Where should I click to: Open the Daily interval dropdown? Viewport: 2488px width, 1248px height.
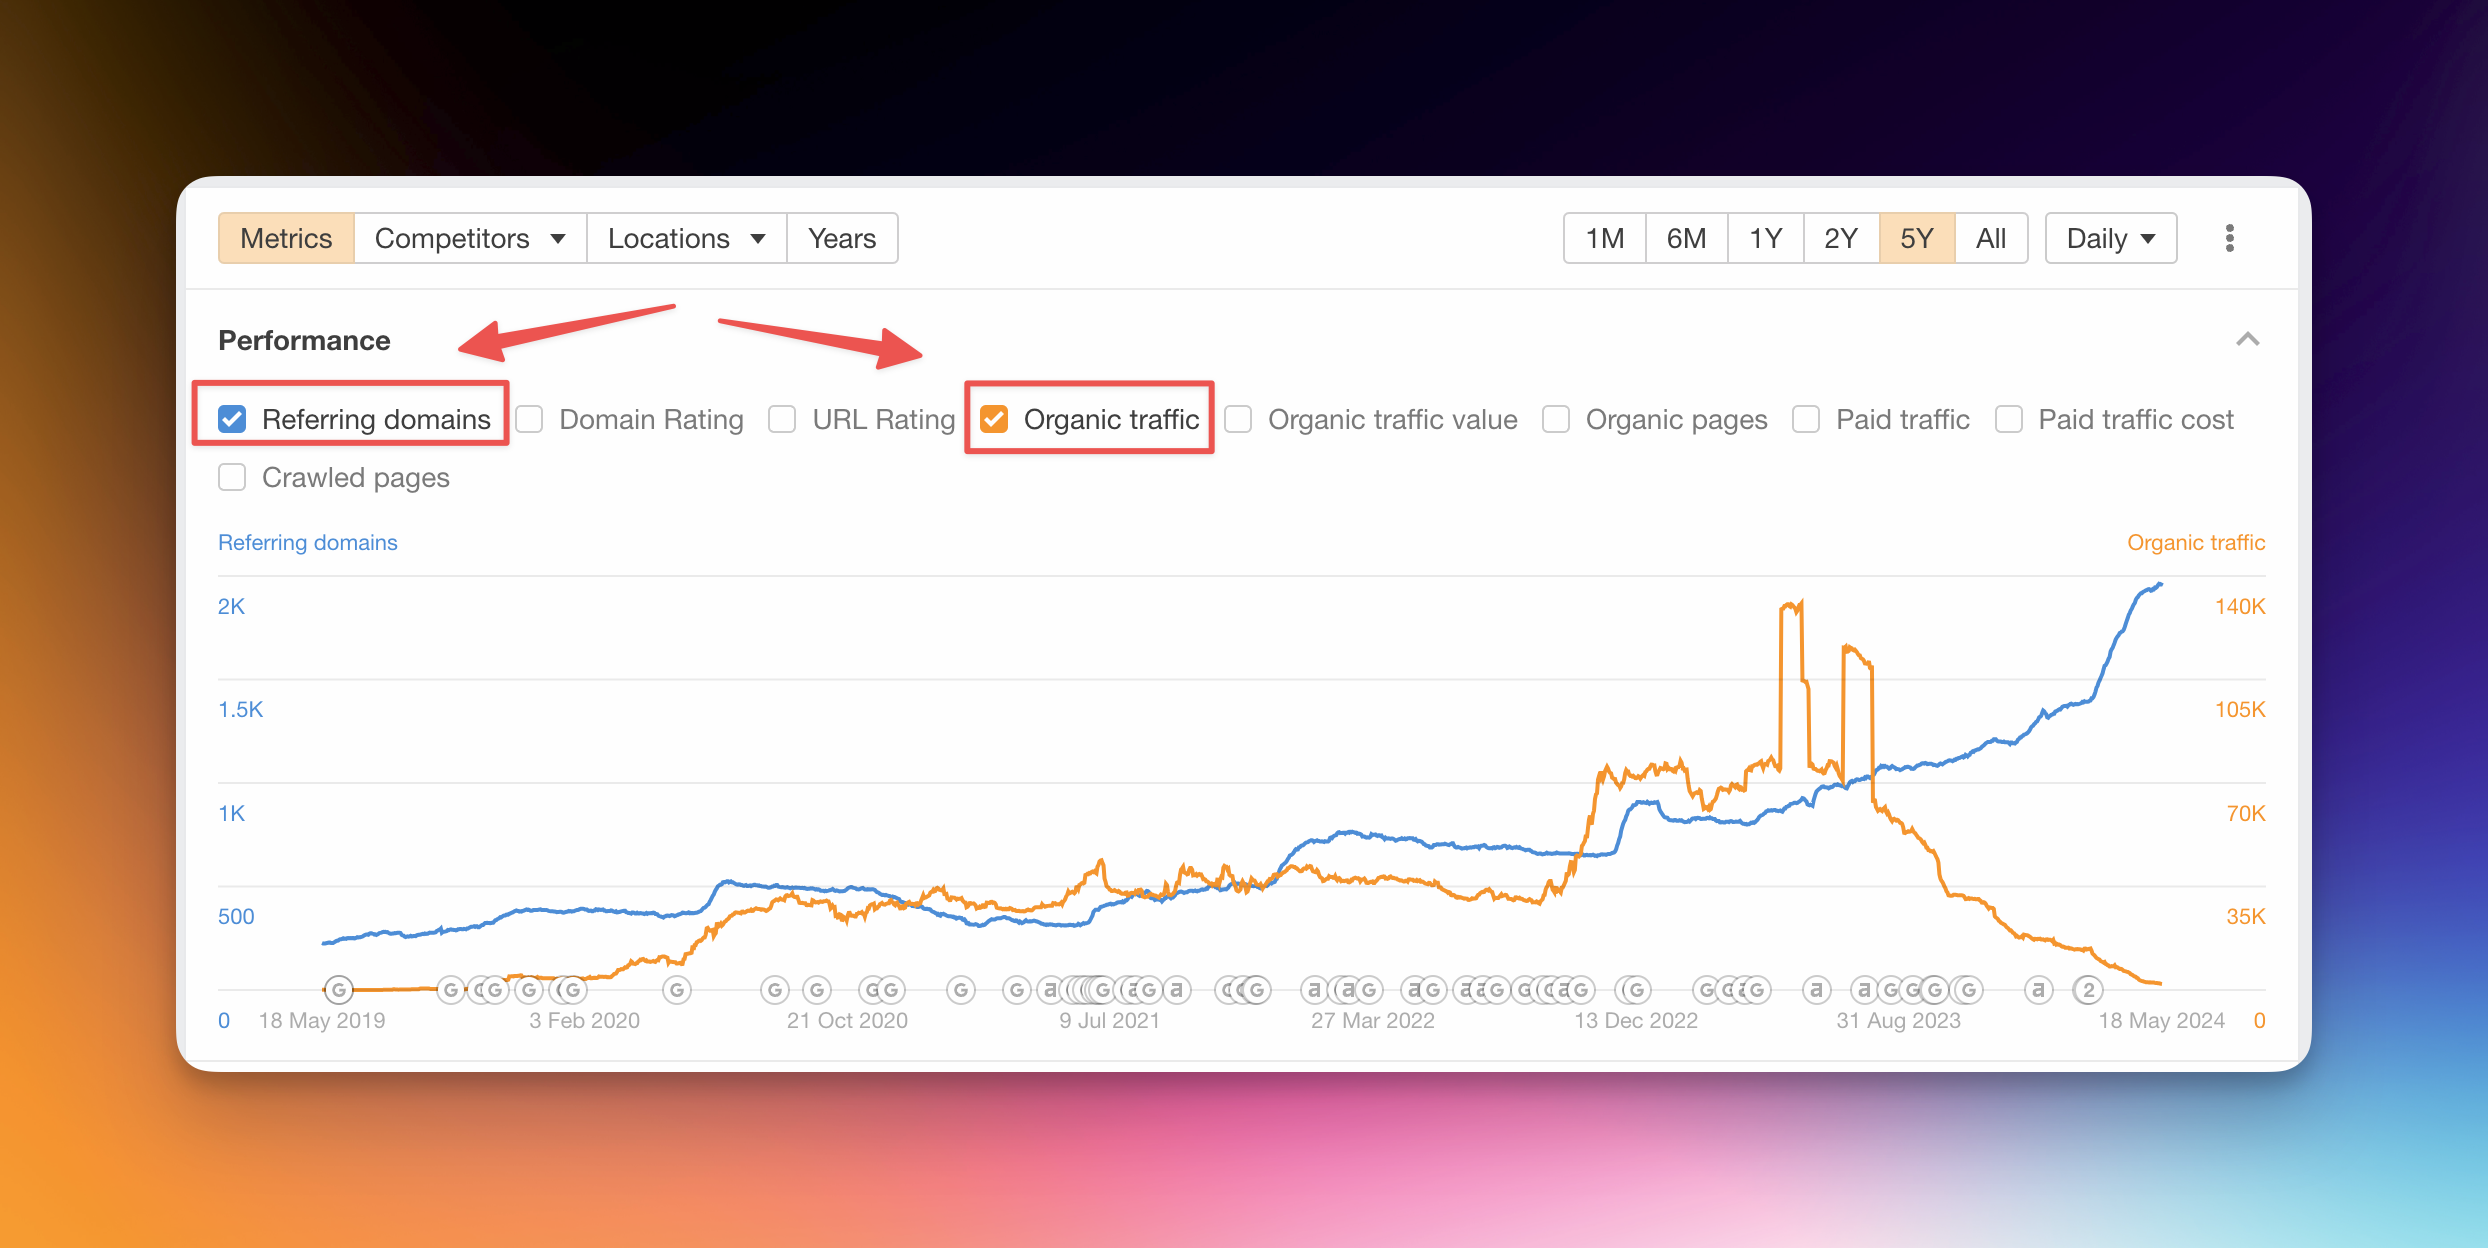tap(2111, 238)
